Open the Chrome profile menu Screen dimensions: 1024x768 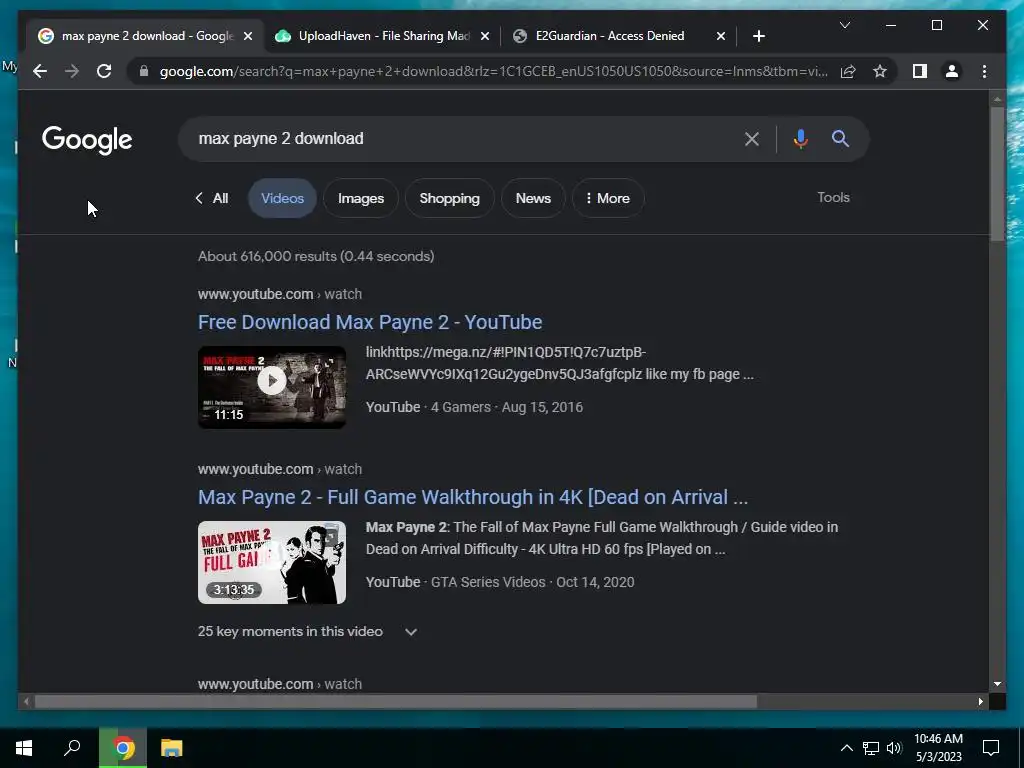952,71
